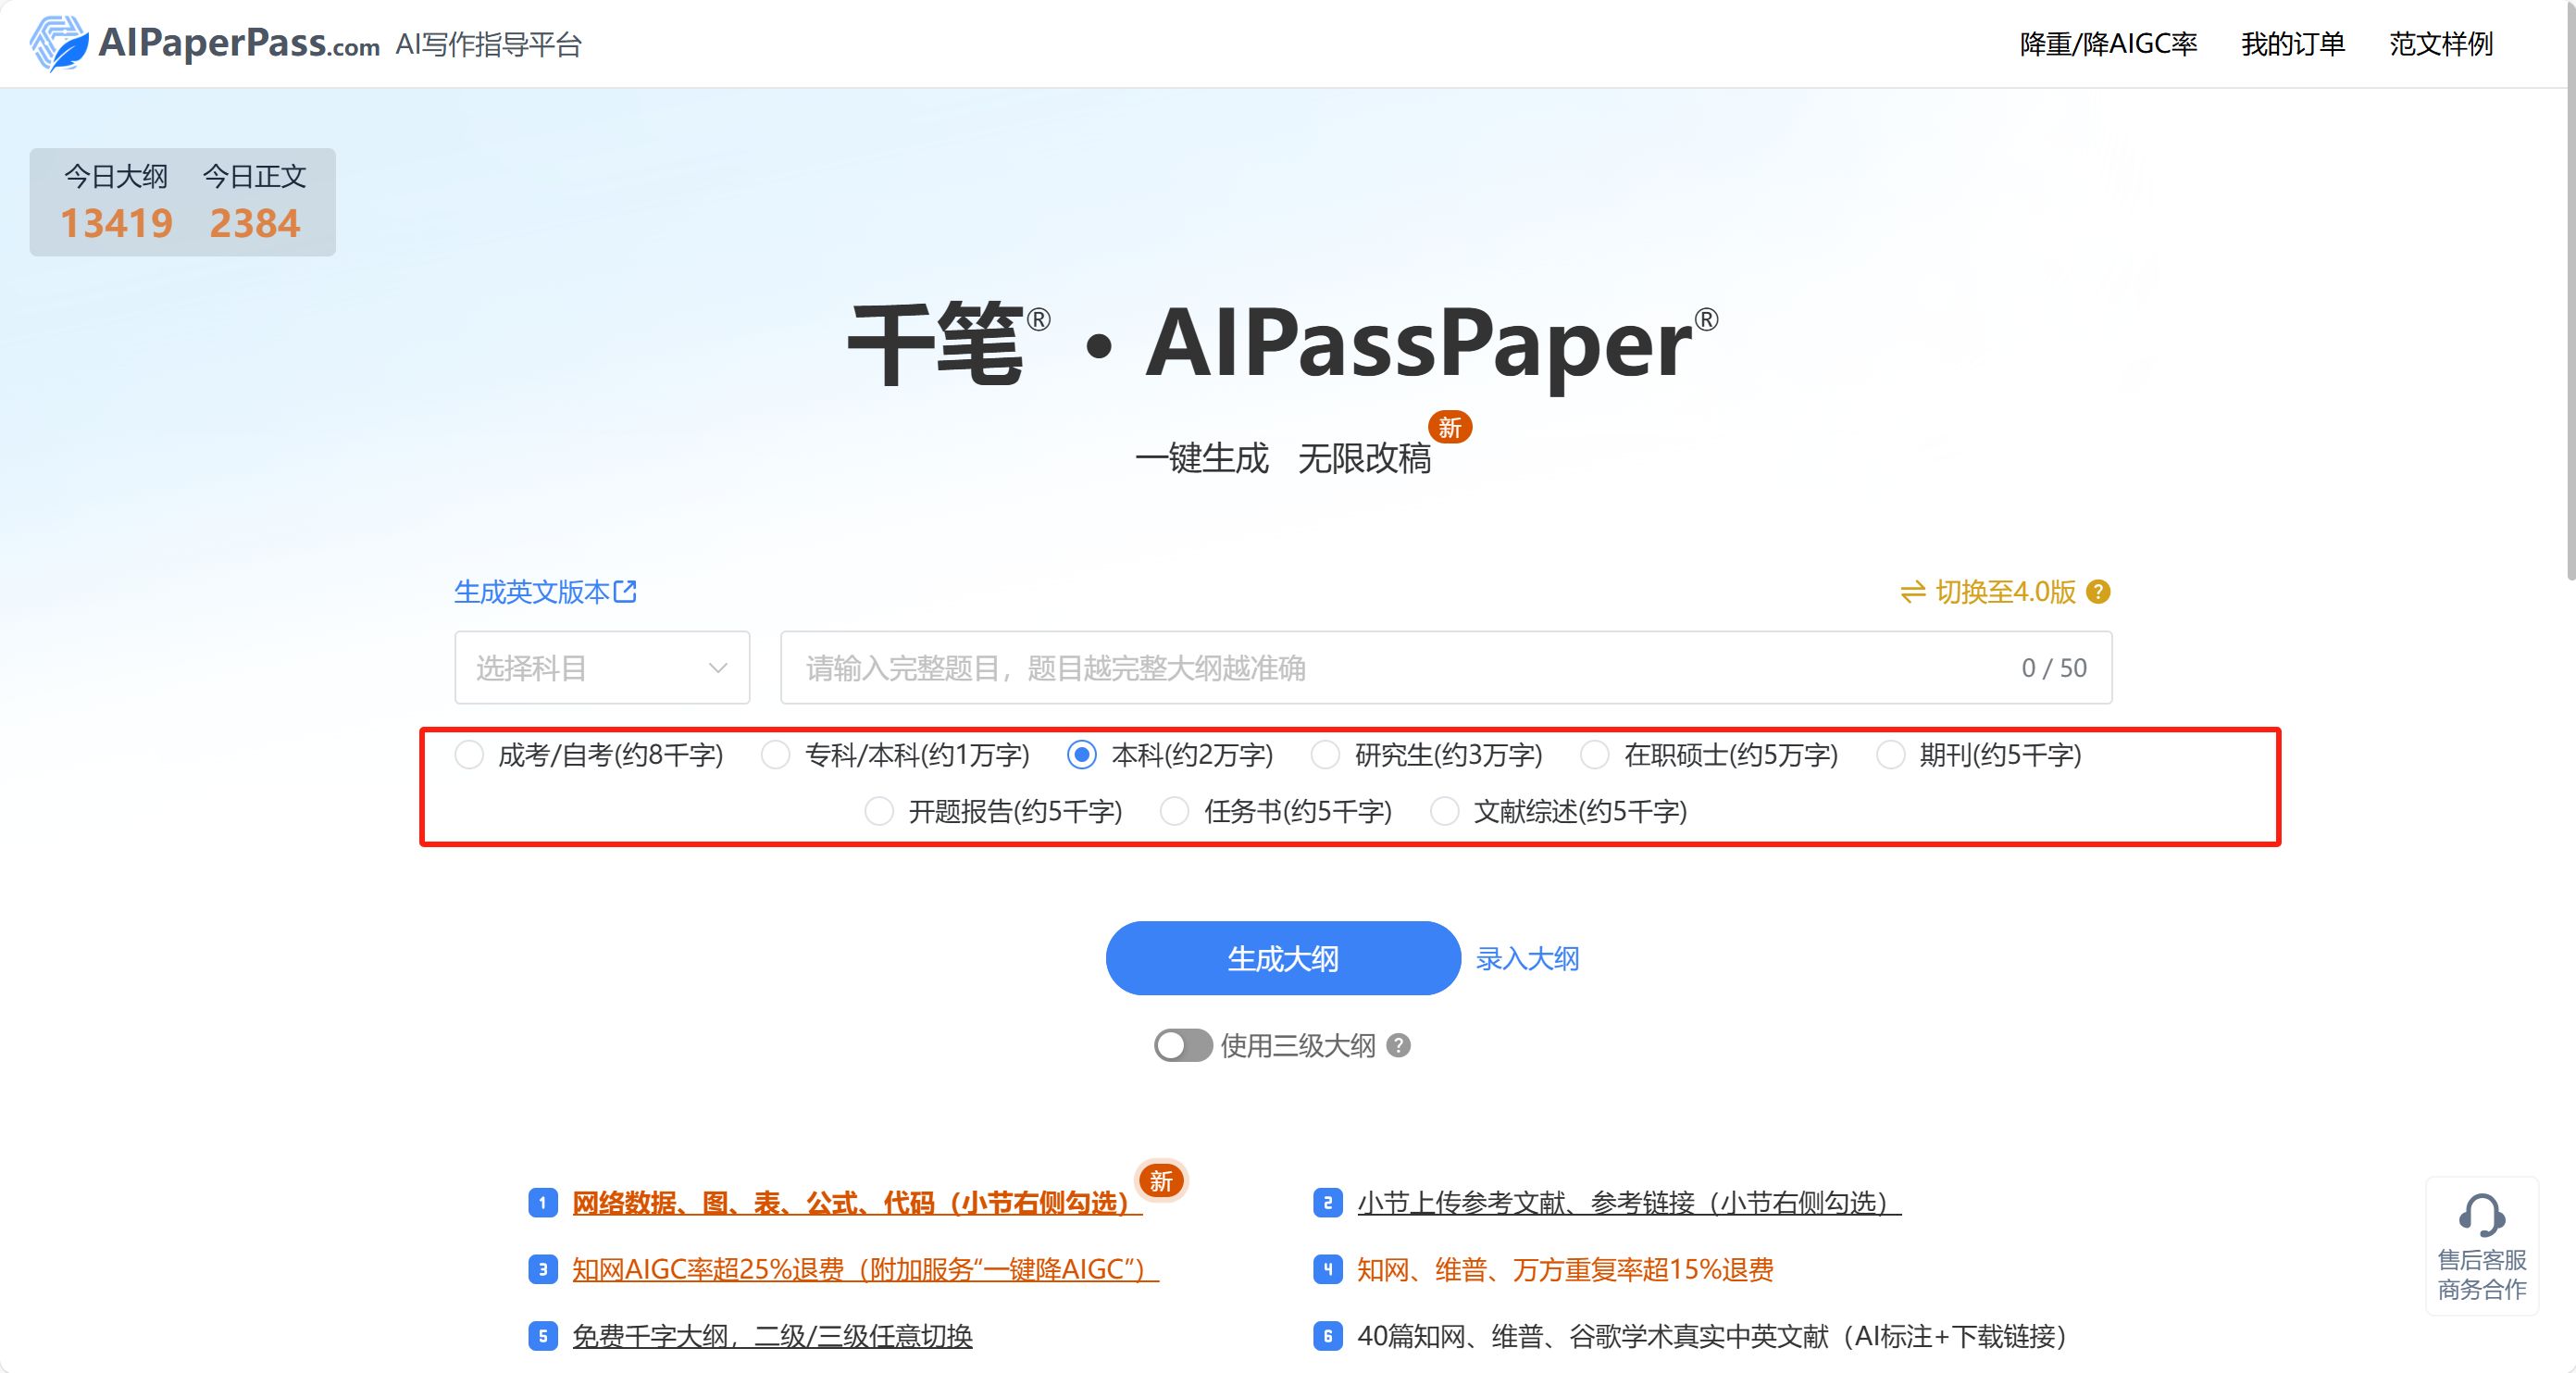Viewport: 2576px width, 1373px height.
Task: Open the 免费千字大纲，二级/三级任意切换 link
Action: coord(772,1336)
